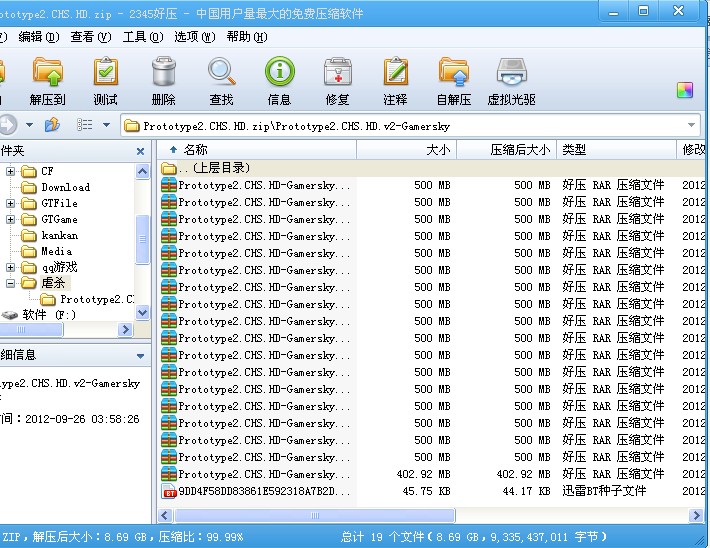Select the Prototype2.C subfolder in tree
710x548 pixels.
pyautogui.click(x=96, y=299)
